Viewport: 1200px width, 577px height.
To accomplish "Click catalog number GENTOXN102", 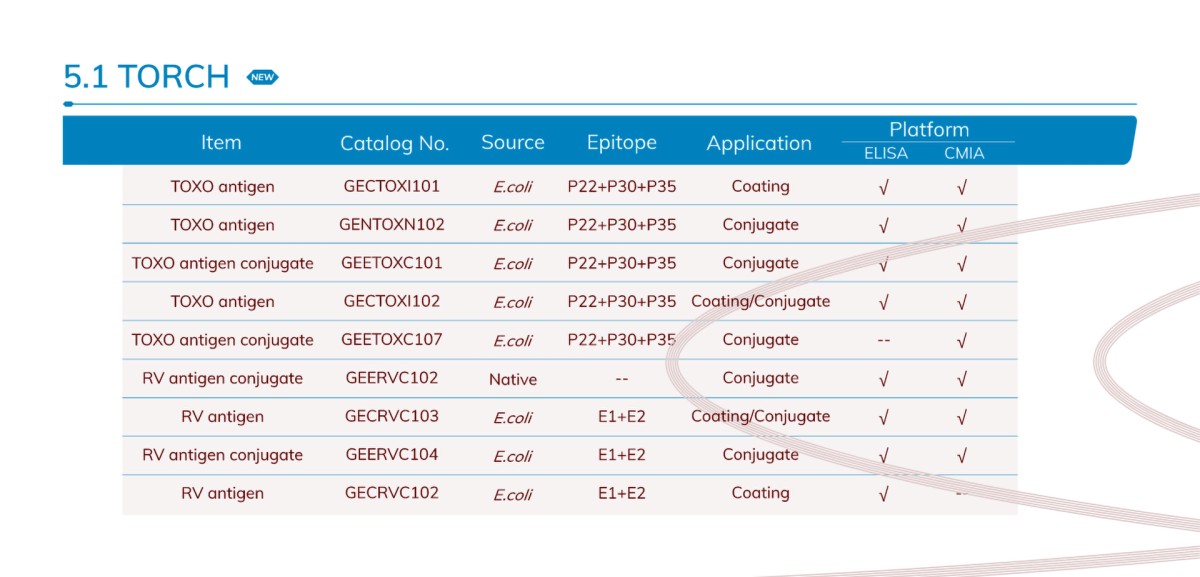I will (x=392, y=224).
